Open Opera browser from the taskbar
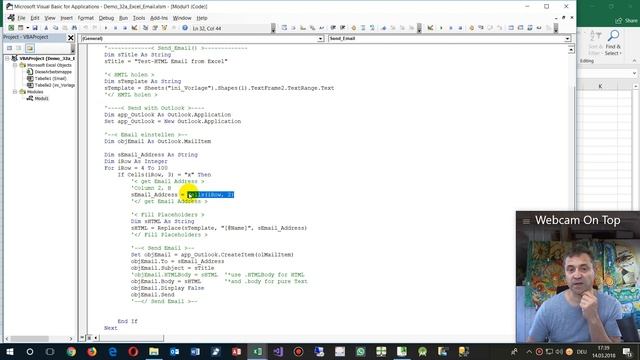Screen dimensions: 640x360 point(133,351)
